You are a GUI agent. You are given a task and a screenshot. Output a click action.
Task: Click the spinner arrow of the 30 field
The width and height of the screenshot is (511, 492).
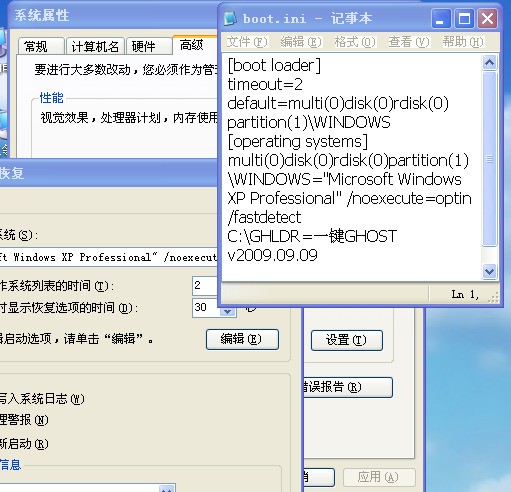[228, 312]
